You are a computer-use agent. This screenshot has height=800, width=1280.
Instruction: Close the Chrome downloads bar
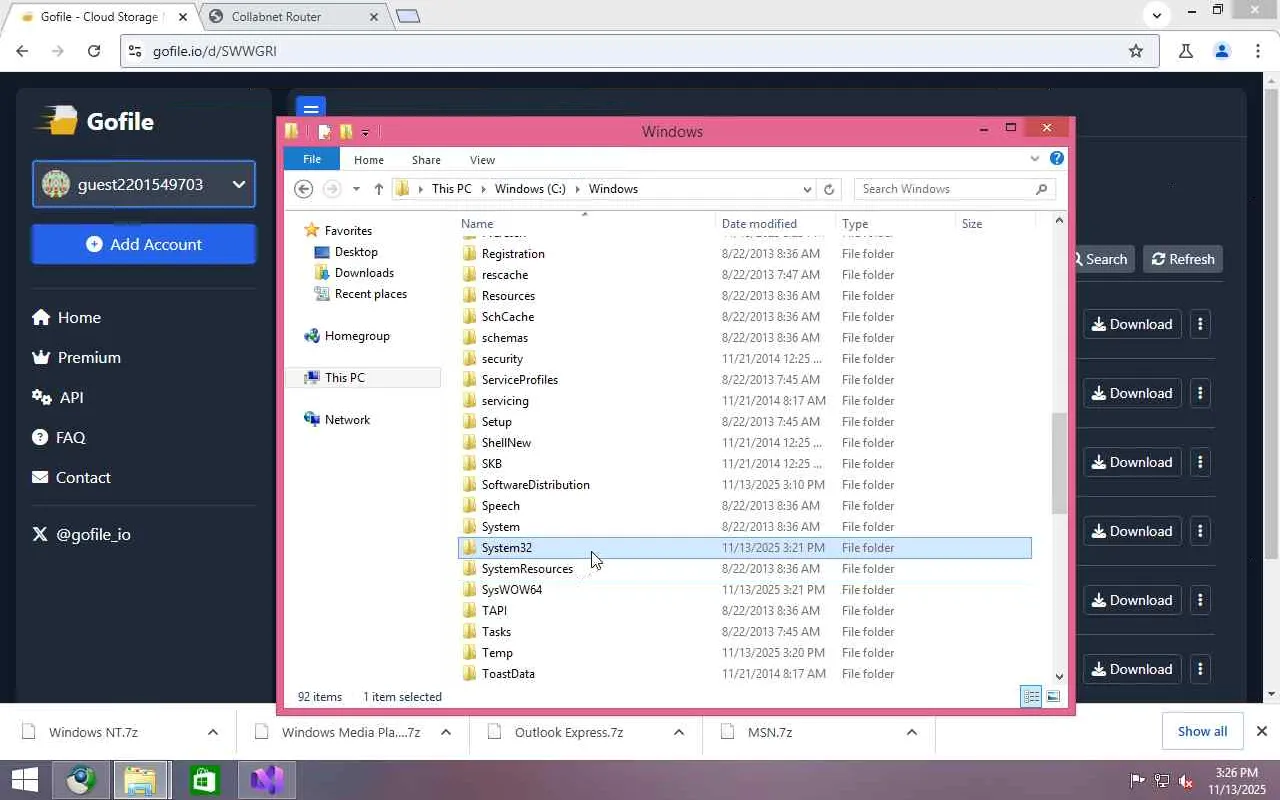point(1262,732)
